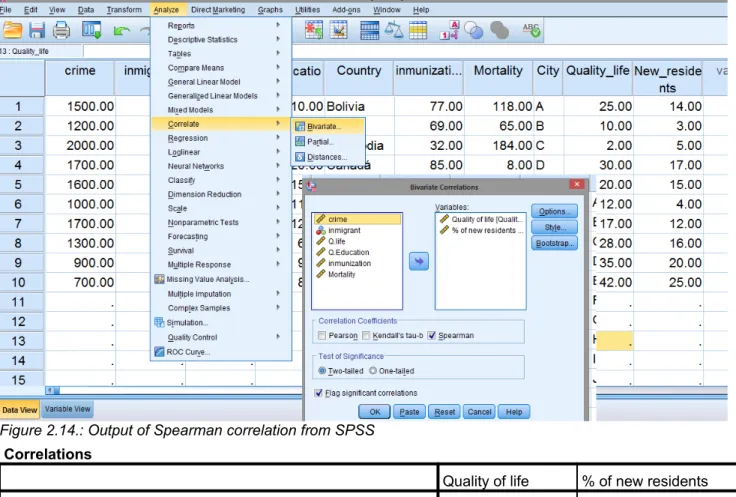736x497 pixels.
Task: Open the Recall recently used dialogs icon
Action: [91, 31]
